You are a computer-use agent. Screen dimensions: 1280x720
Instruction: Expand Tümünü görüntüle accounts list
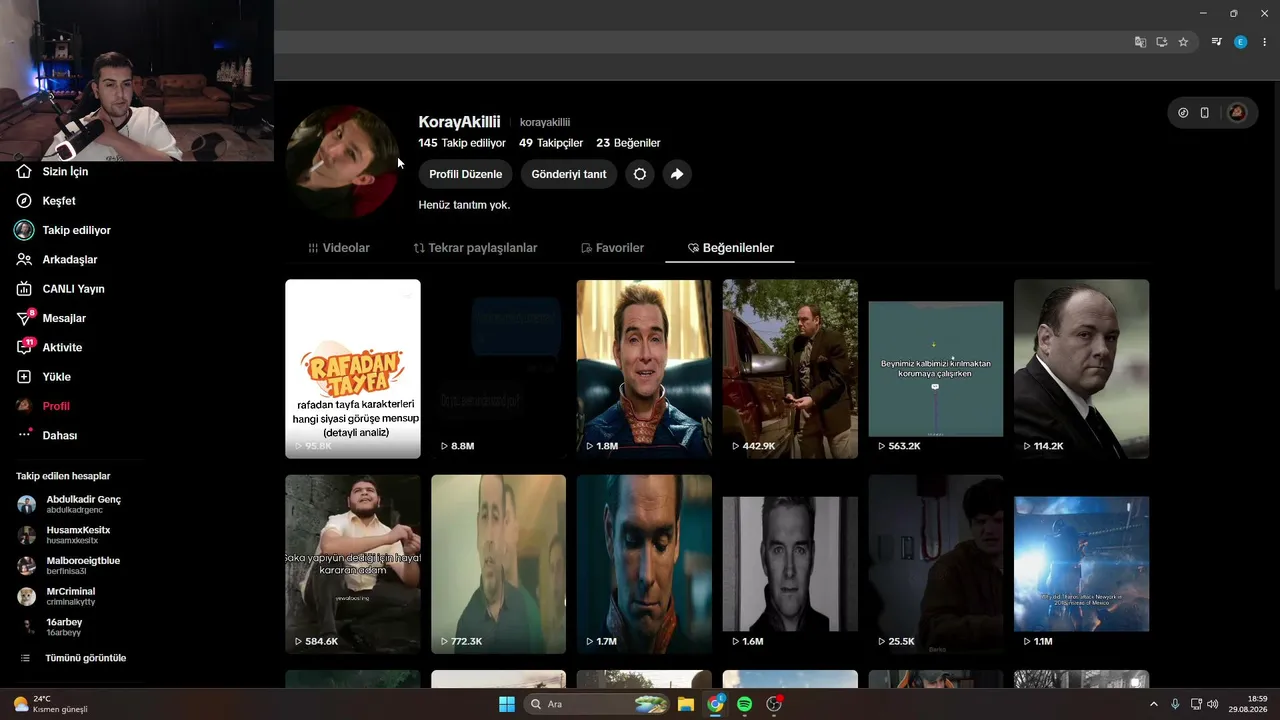coord(73,658)
